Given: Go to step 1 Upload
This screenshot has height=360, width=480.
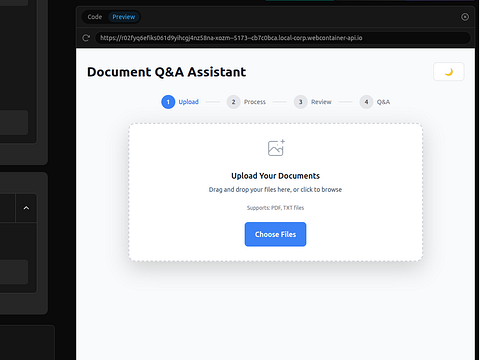Looking at the screenshot, I should coord(180,102).
